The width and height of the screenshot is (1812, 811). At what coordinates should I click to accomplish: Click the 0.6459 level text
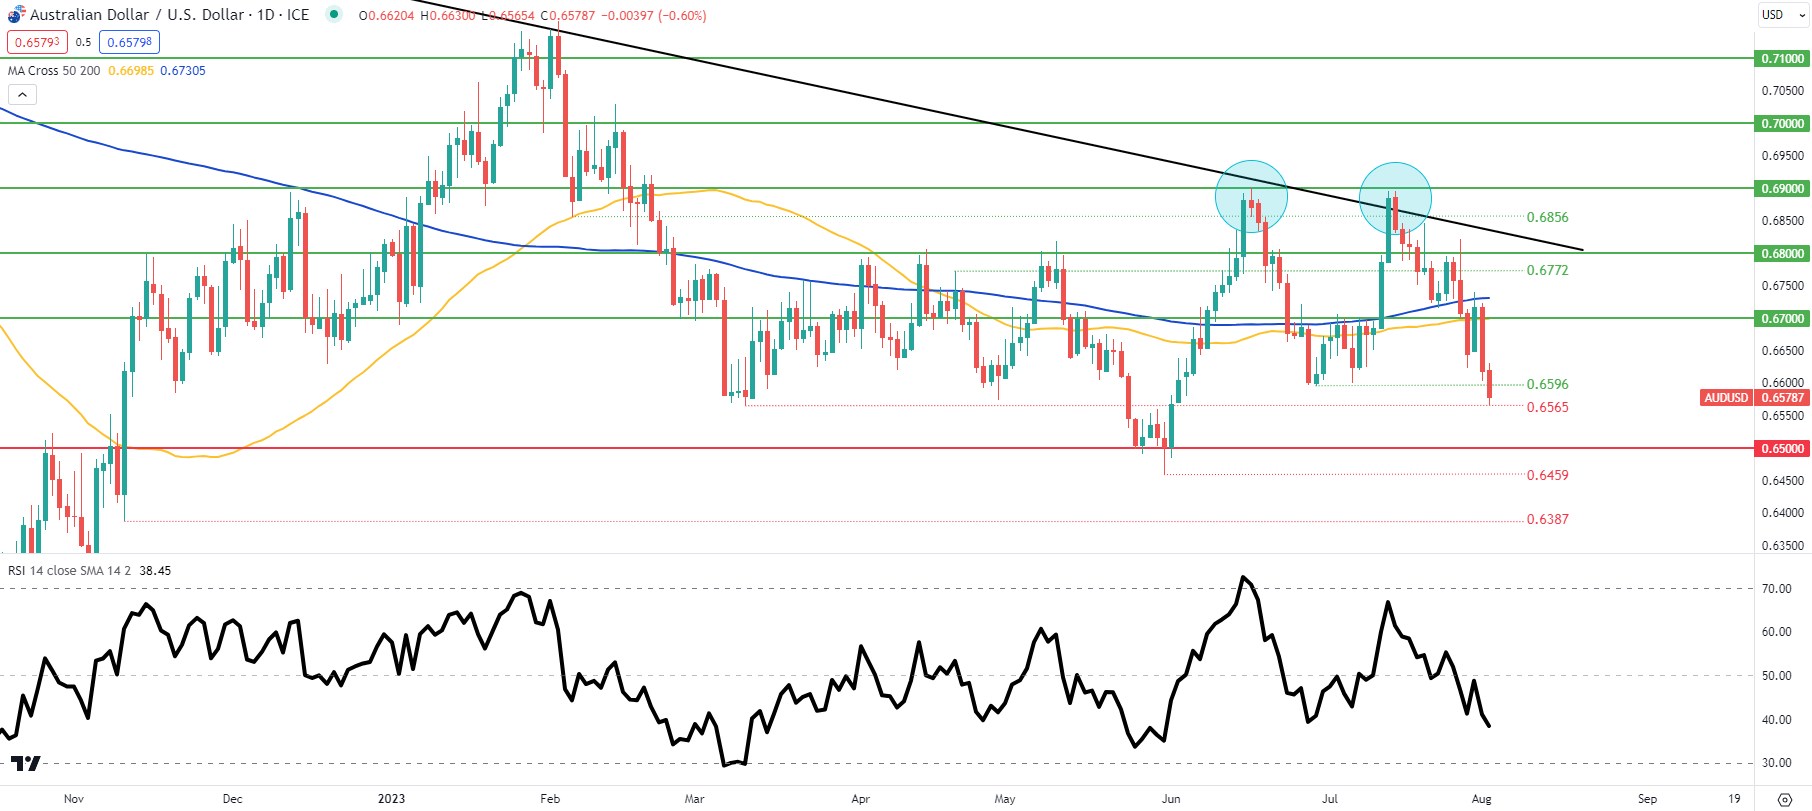pos(1547,475)
